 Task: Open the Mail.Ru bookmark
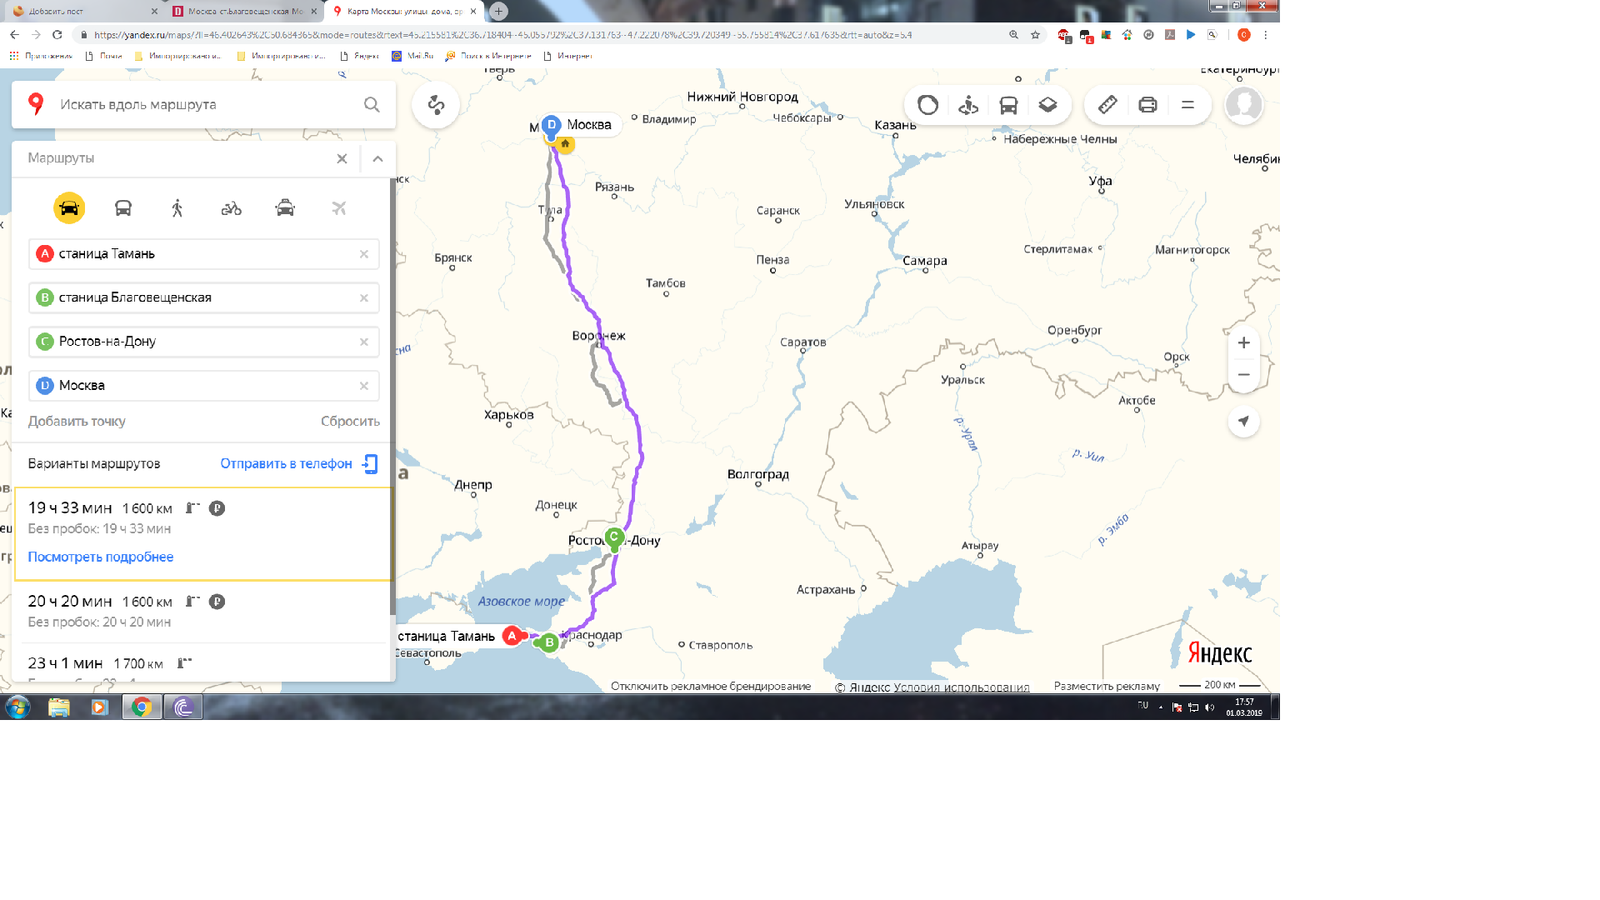412,56
